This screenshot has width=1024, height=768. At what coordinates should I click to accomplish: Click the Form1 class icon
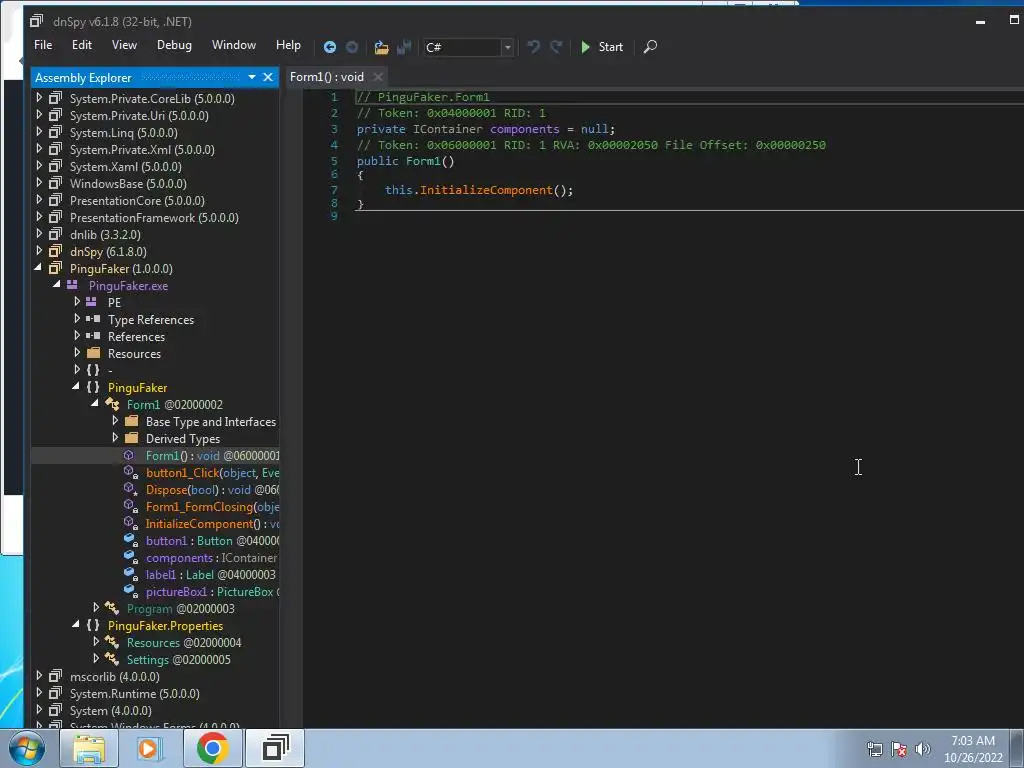pos(112,404)
